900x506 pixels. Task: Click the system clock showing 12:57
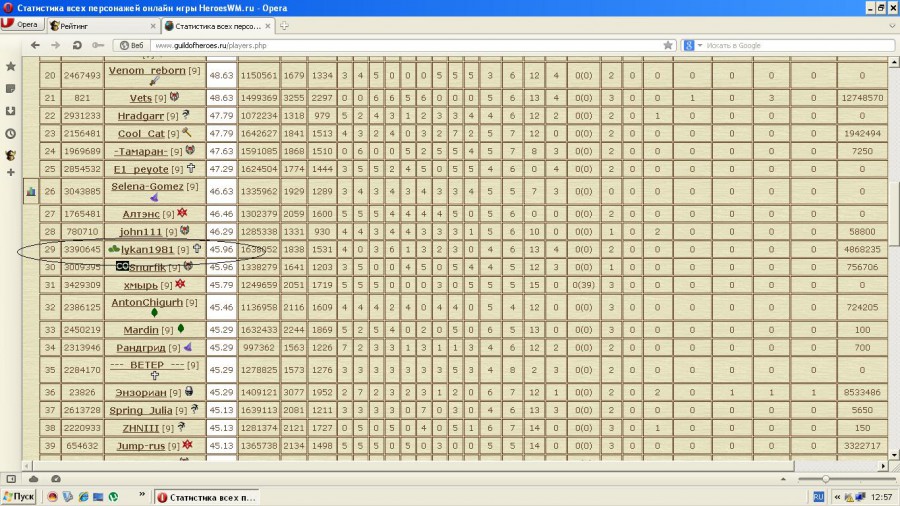click(881, 497)
